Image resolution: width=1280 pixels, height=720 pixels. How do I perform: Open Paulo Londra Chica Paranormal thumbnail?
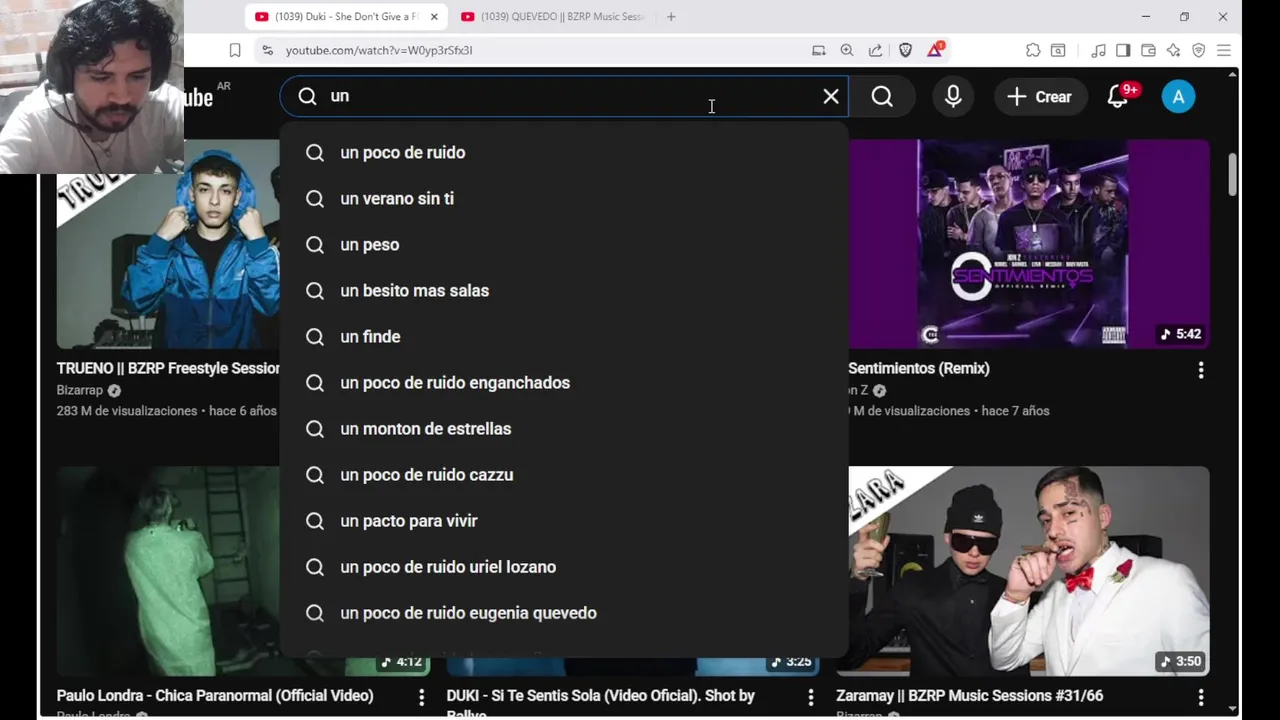168,571
